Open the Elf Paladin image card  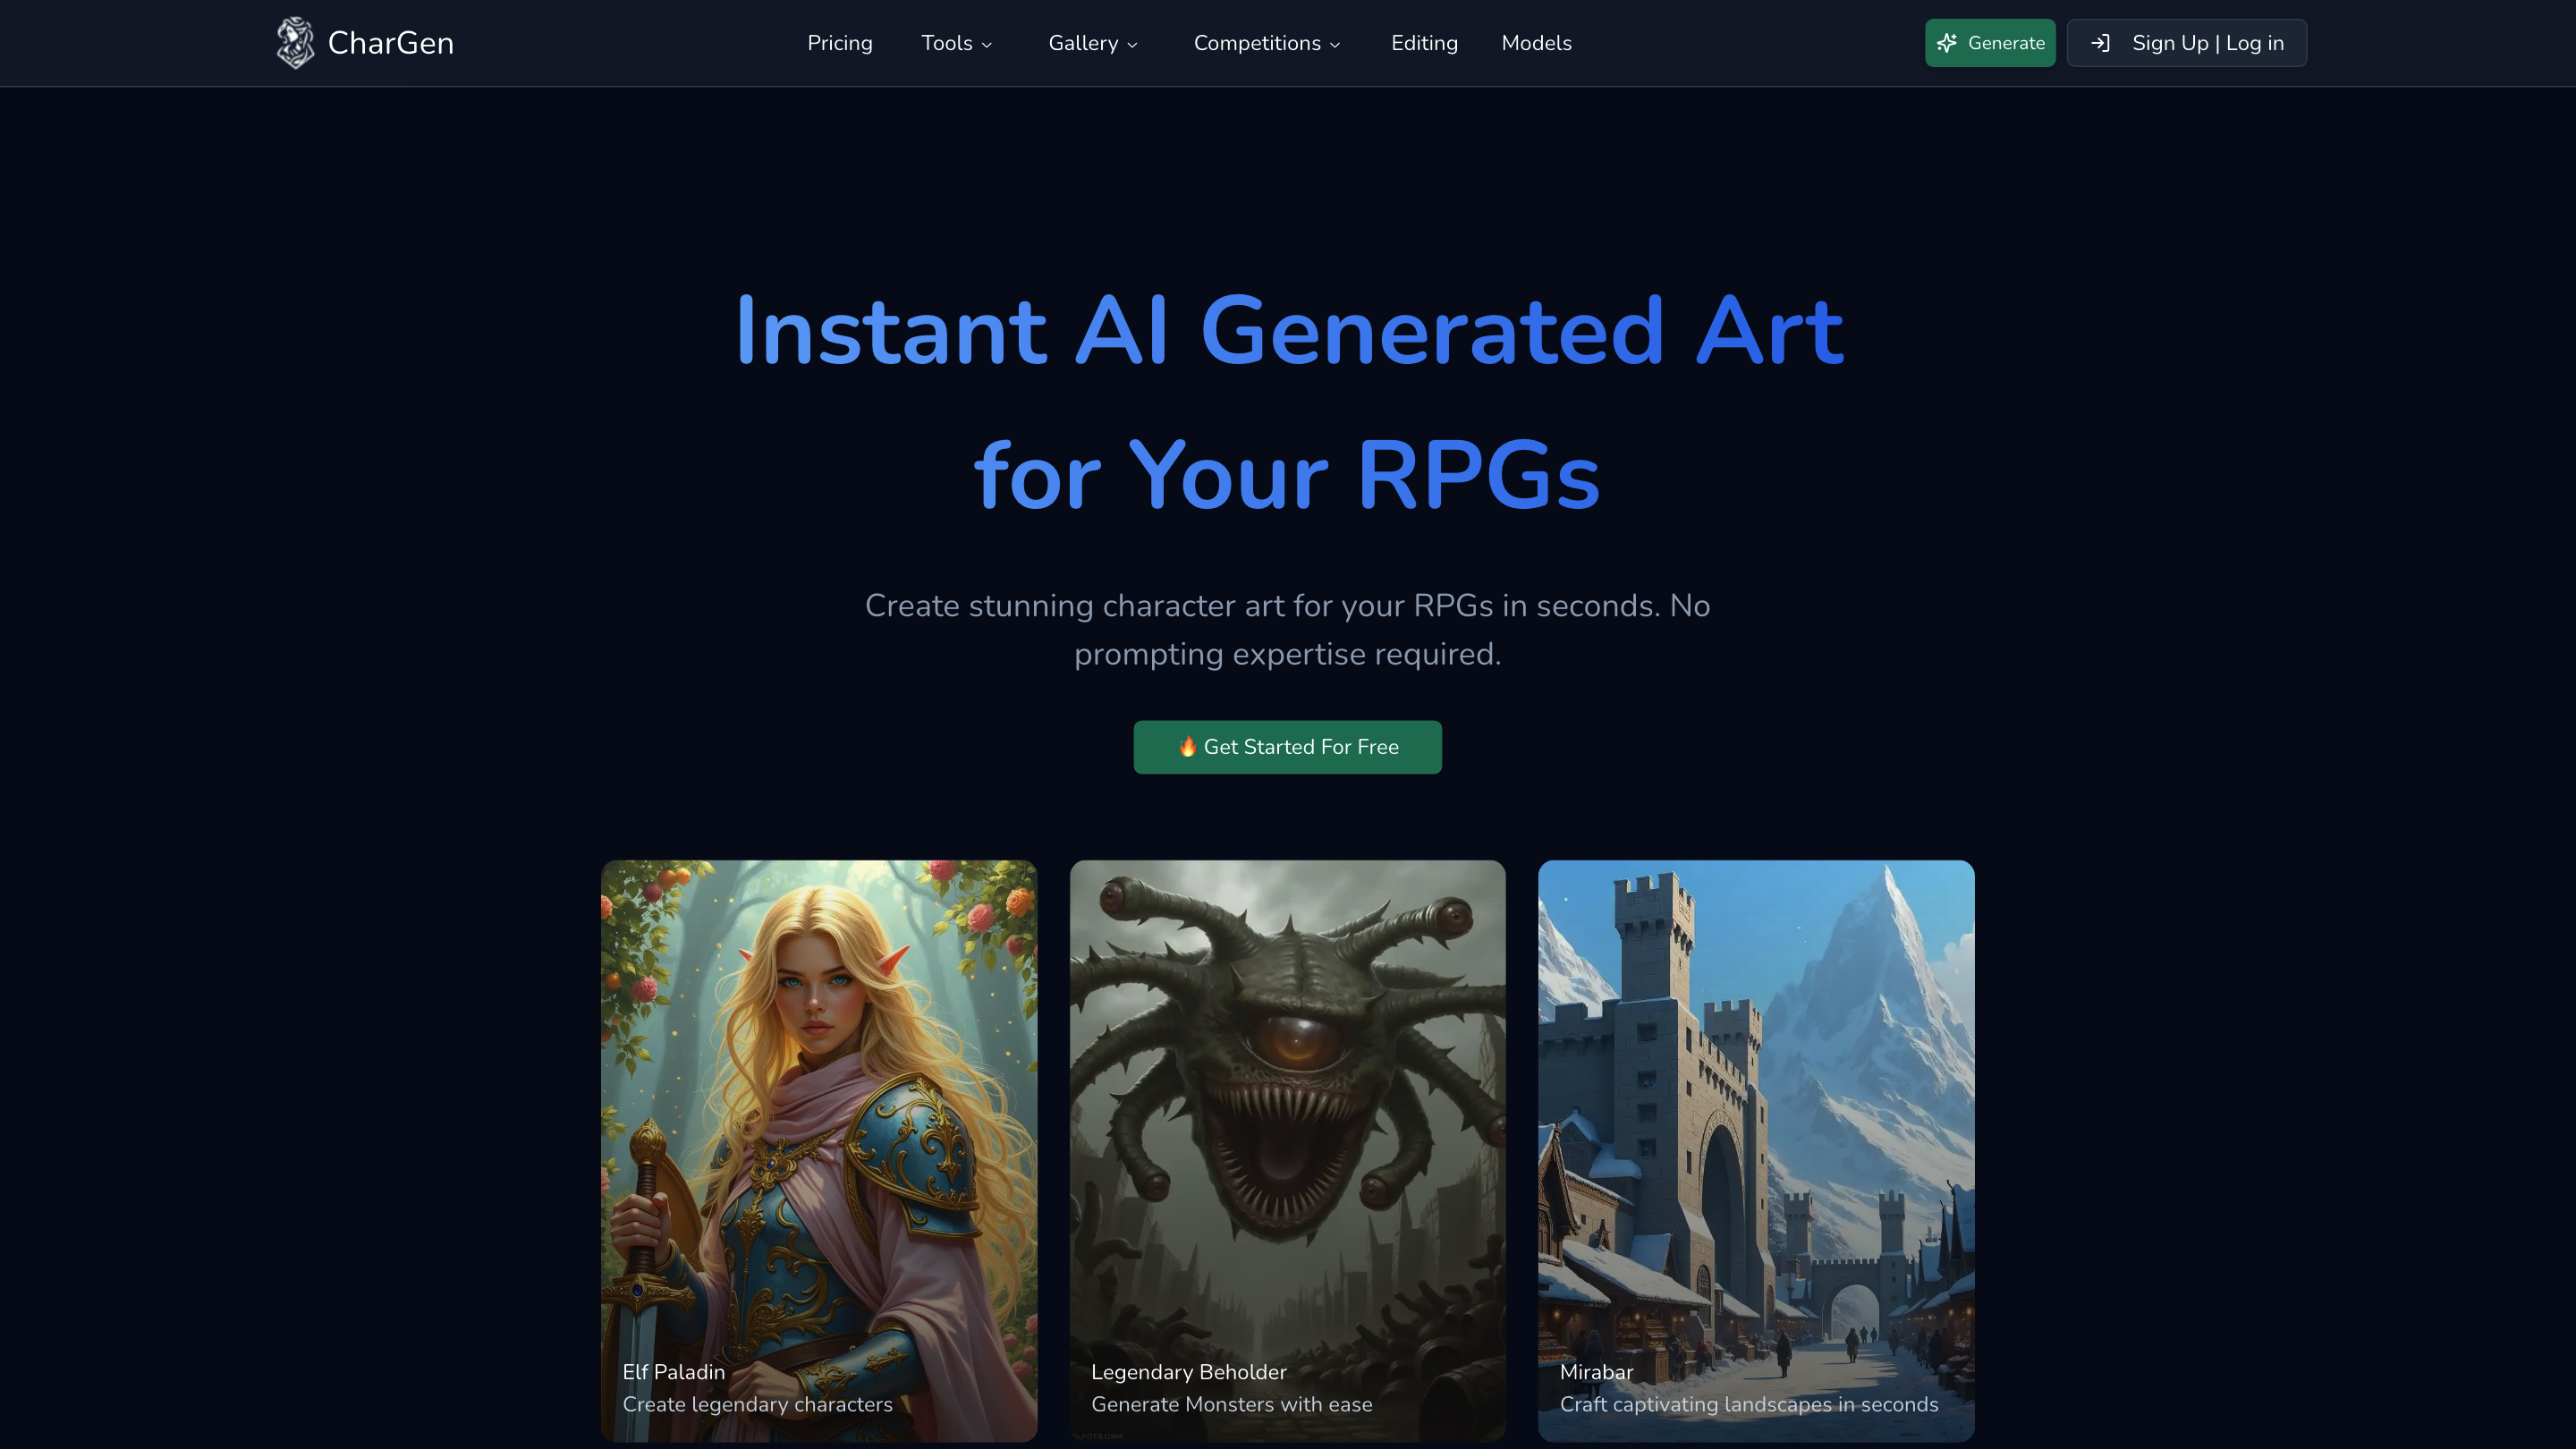point(819,1151)
